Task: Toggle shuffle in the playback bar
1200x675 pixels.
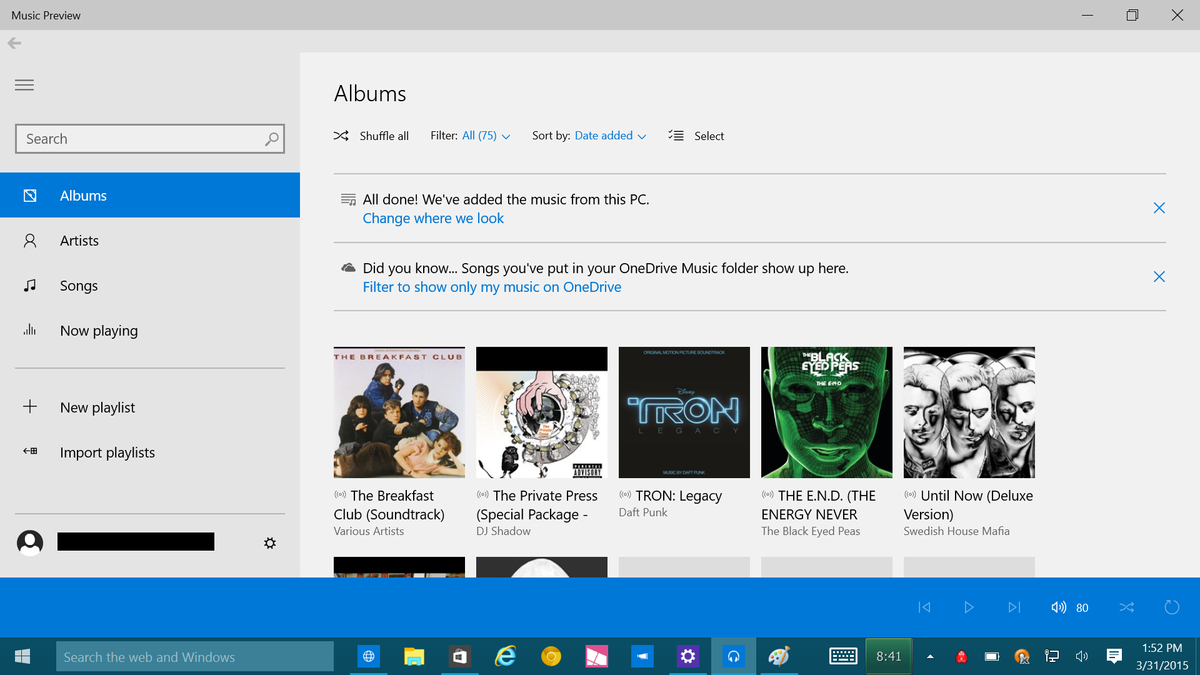Action: tap(1126, 607)
